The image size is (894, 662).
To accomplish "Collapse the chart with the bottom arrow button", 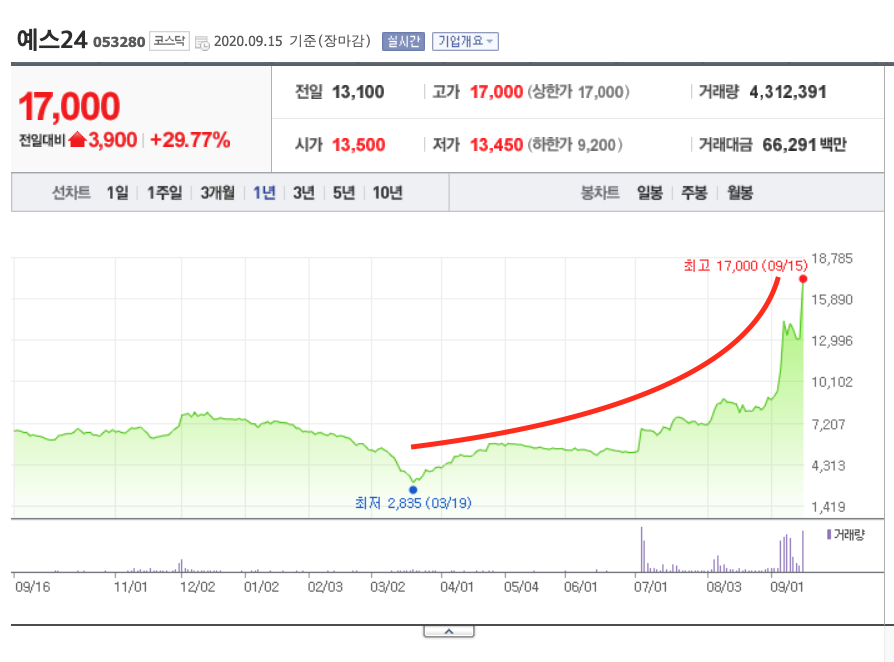I will pos(449,632).
